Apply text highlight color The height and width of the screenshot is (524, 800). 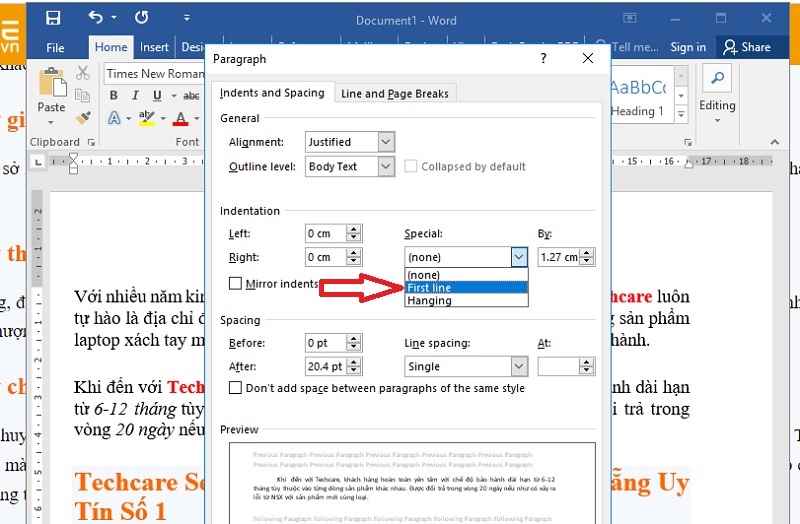coord(147,118)
